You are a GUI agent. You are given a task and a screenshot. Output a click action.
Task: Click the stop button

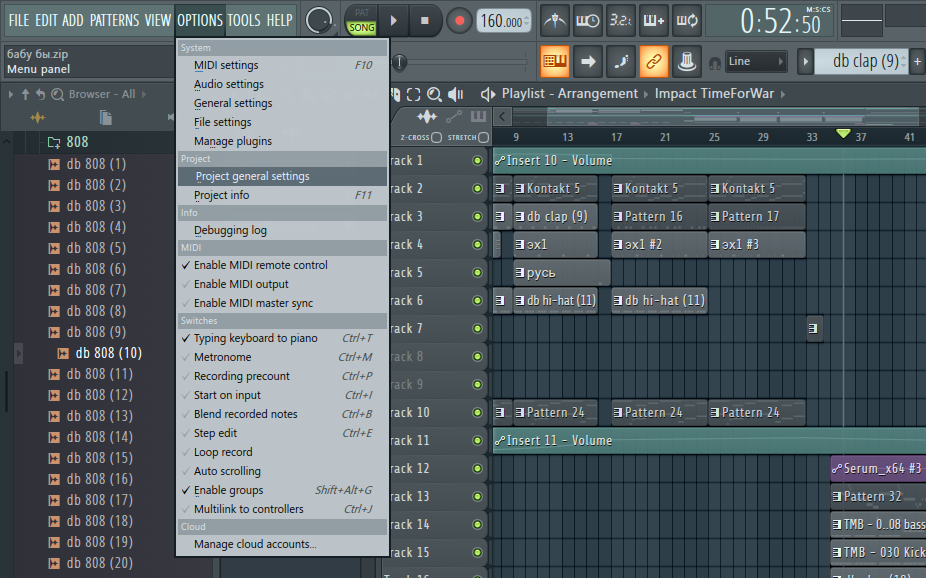pos(424,21)
